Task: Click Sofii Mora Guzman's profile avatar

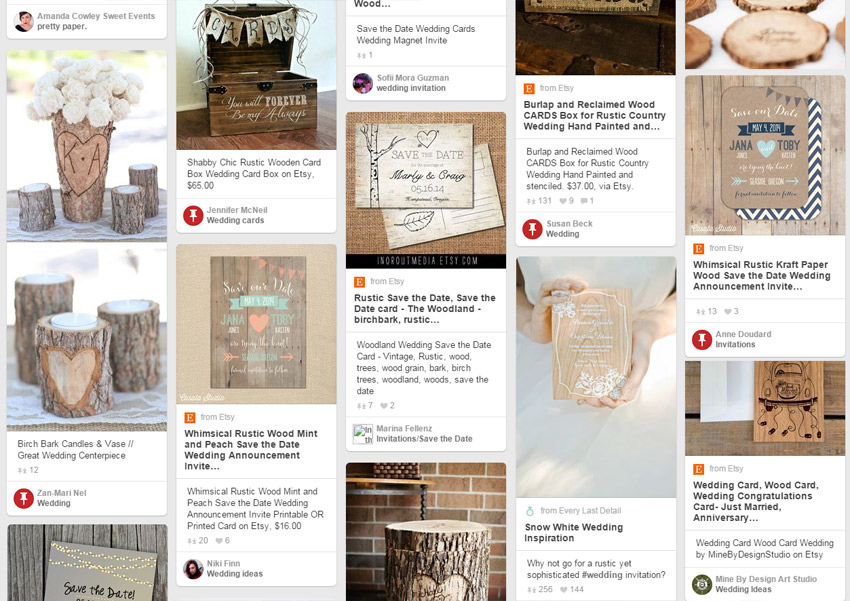Action: (x=362, y=83)
